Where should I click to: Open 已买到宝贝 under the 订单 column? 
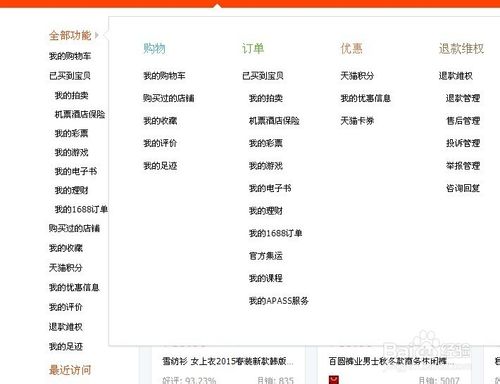pyautogui.click(x=263, y=76)
